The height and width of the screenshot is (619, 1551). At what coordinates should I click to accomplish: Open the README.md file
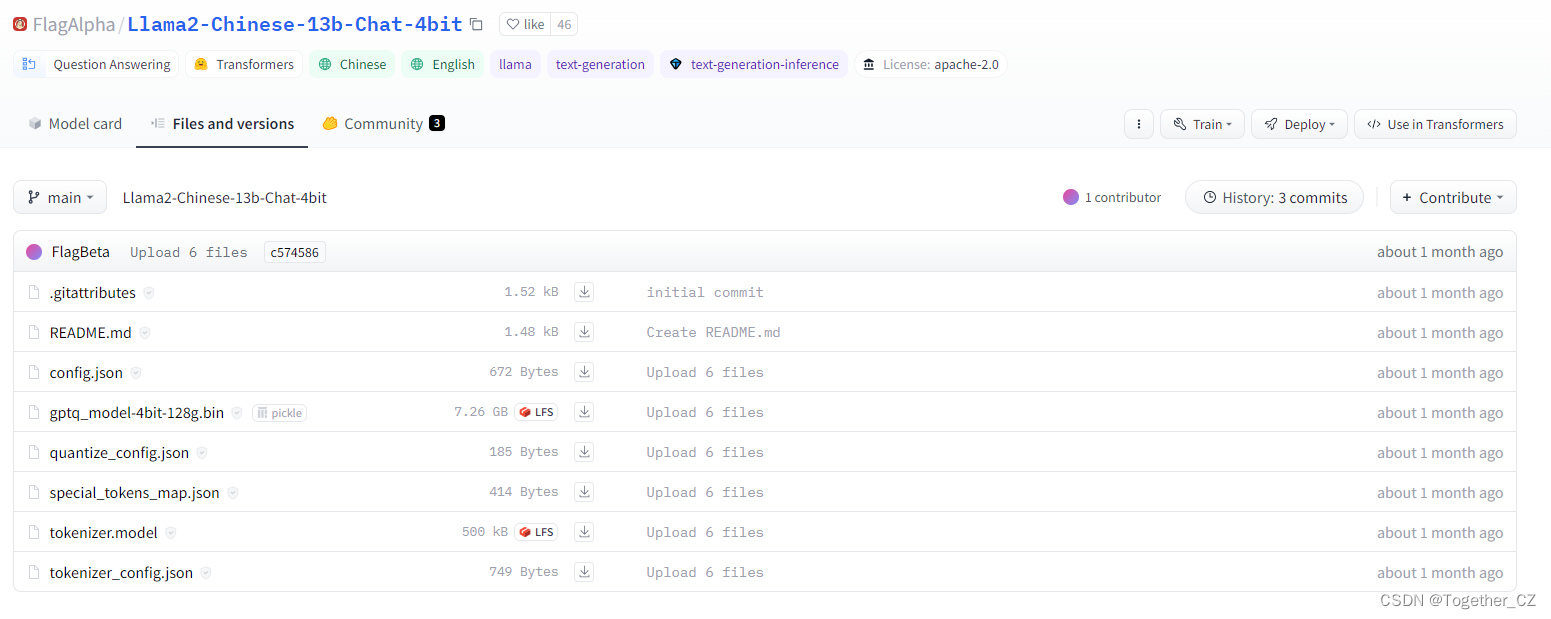(91, 332)
